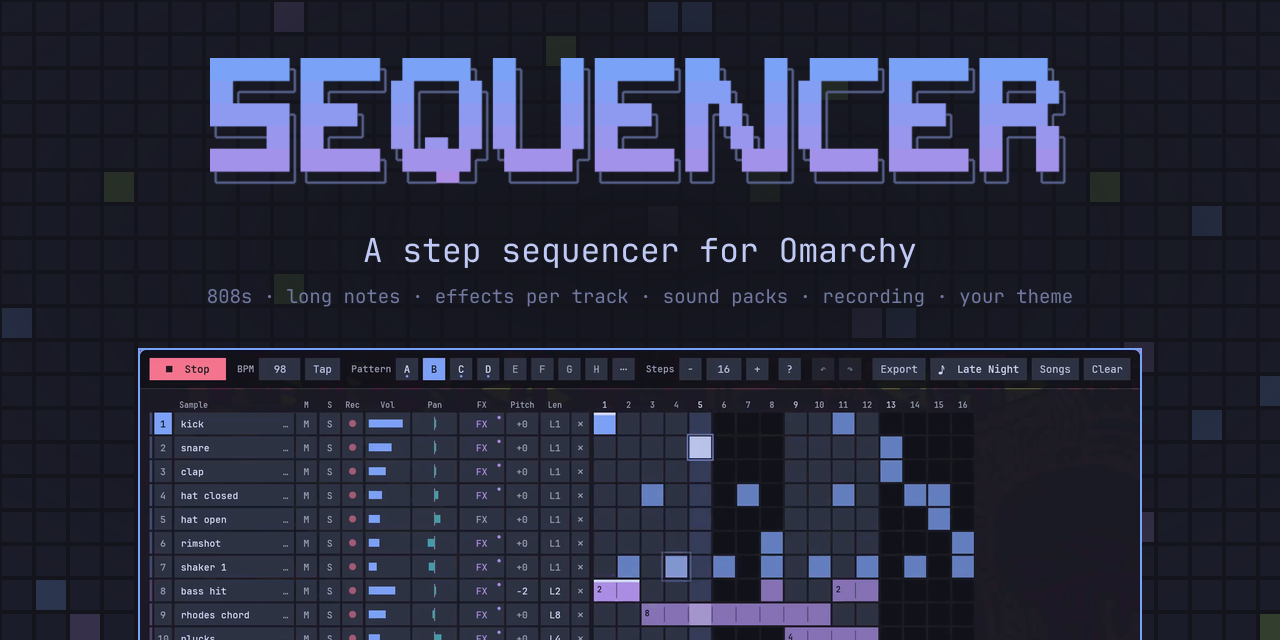Open FX for the kick track
This screenshot has height=640, width=1280.
pos(482,424)
